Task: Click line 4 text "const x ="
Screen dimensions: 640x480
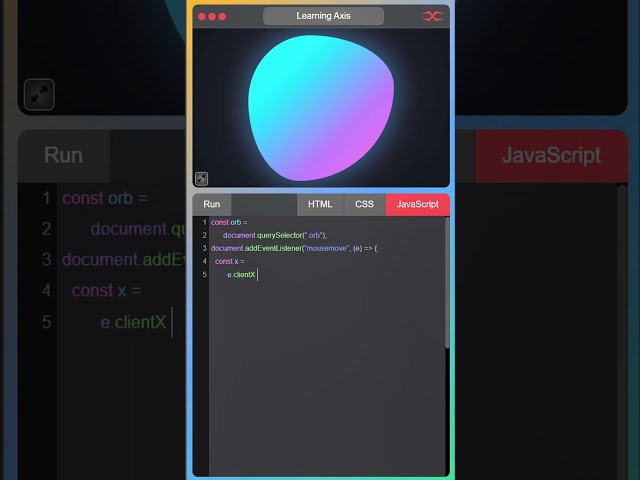Action: click(230, 261)
